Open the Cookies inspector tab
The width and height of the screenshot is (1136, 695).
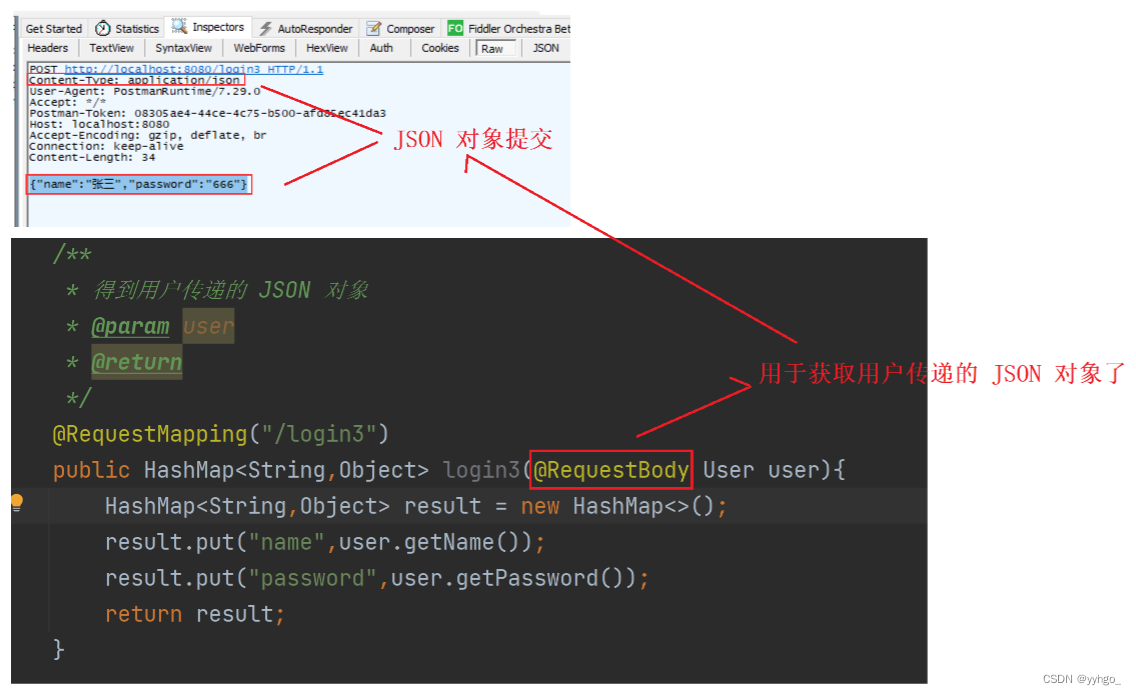[440, 48]
